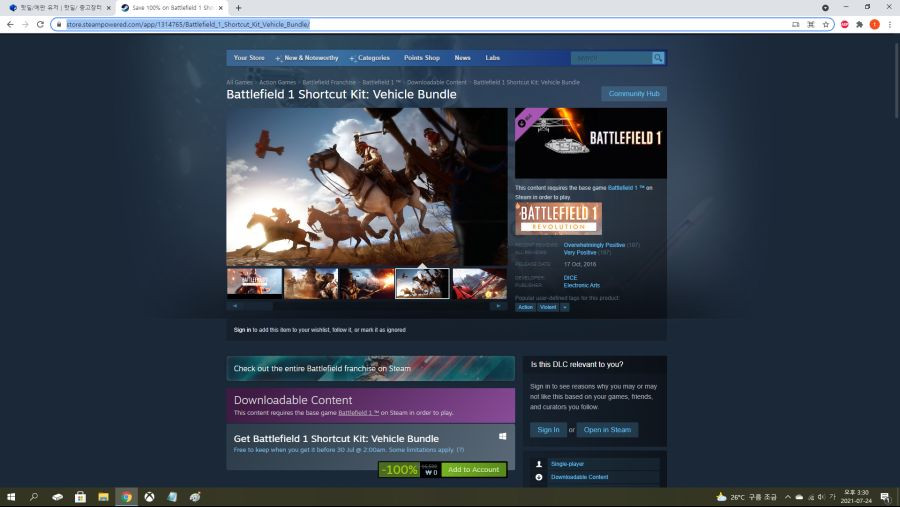Screen dimensions: 900x507
Task: Open Windows notification center
Action: click(885, 497)
